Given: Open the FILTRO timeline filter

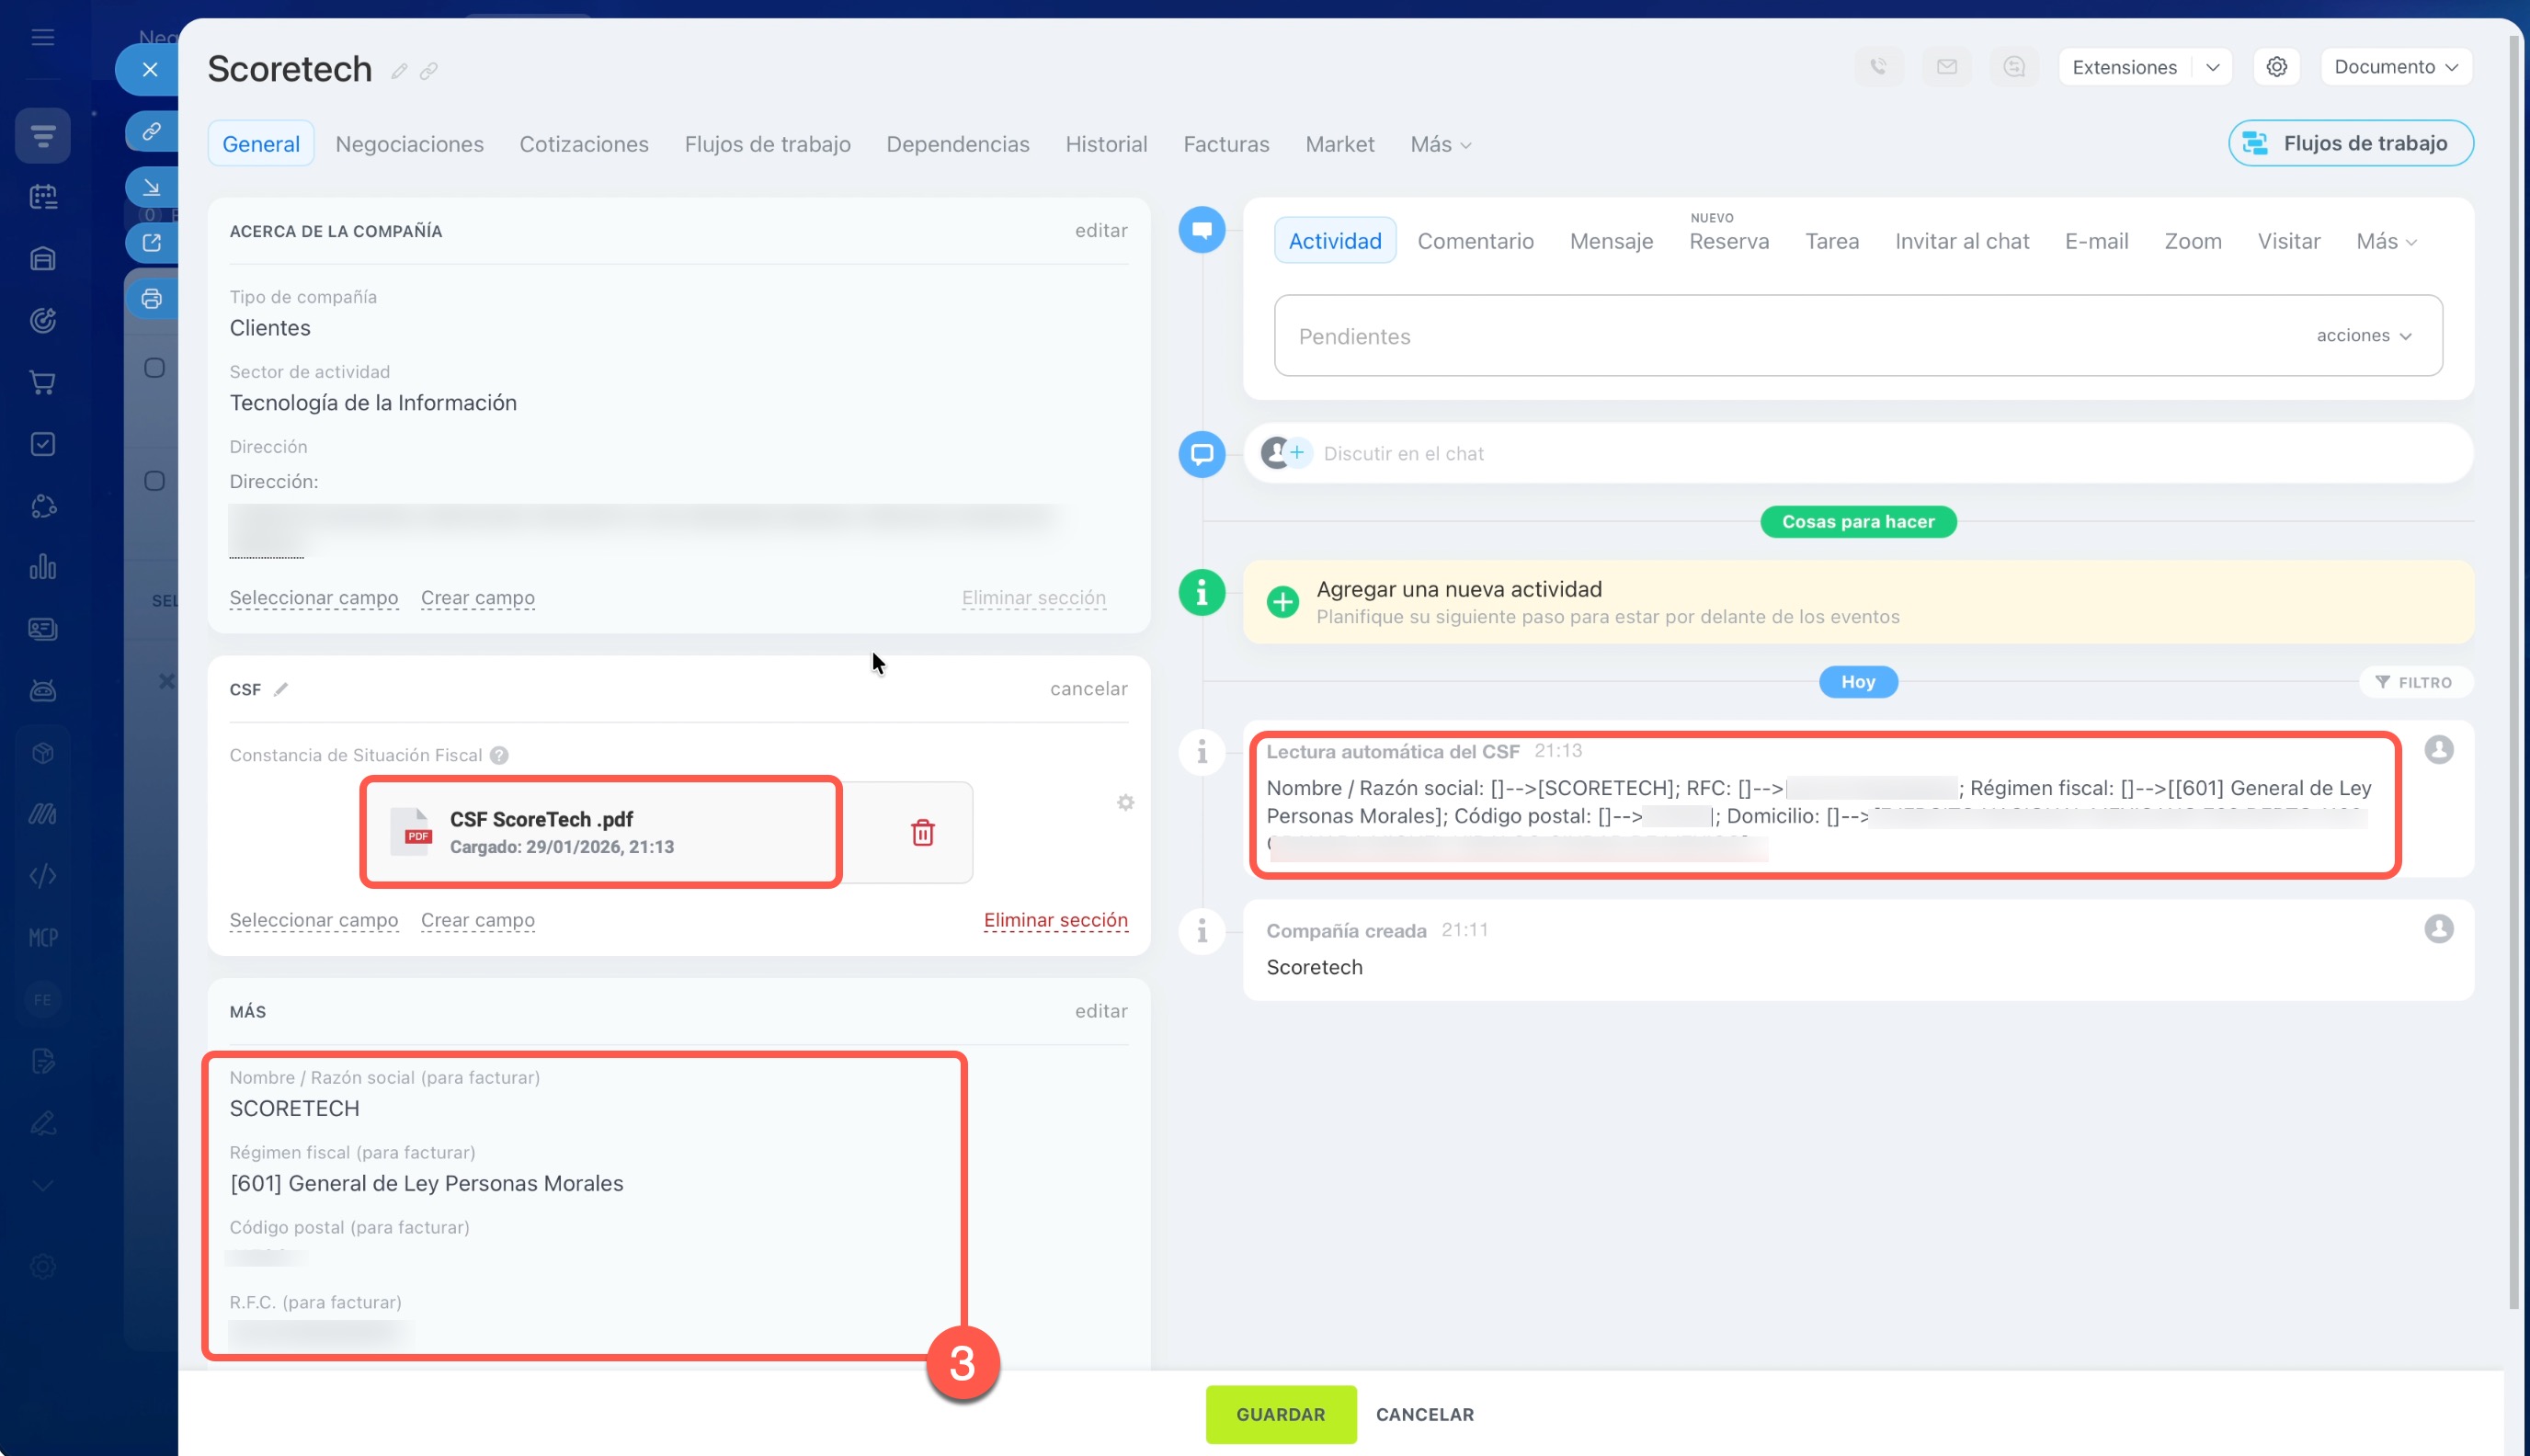Looking at the screenshot, I should [x=2415, y=682].
